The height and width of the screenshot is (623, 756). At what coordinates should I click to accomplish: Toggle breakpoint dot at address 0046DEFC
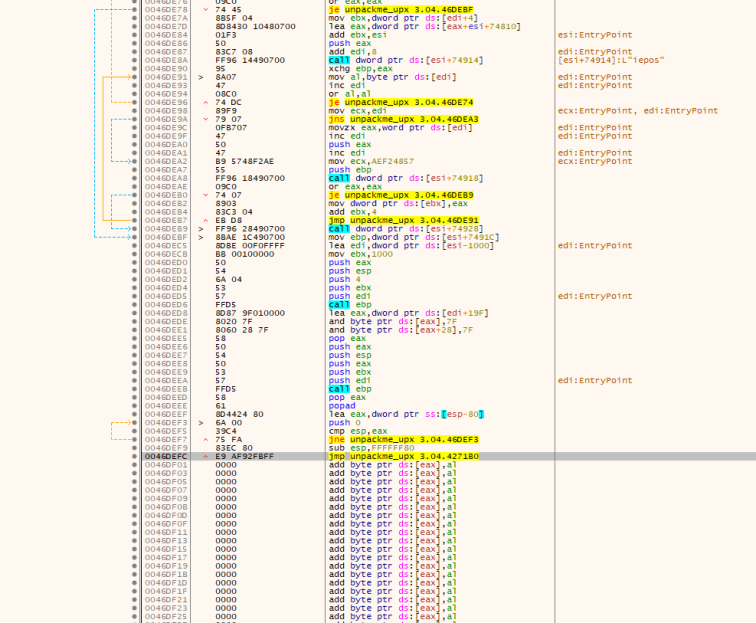click(135, 456)
